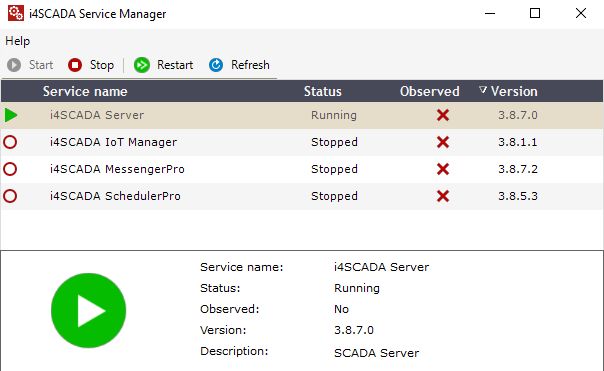Select the i4SCADA MessengerPro row
Image resolution: width=604 pixels, height=371 pixels.
point(302,169)
